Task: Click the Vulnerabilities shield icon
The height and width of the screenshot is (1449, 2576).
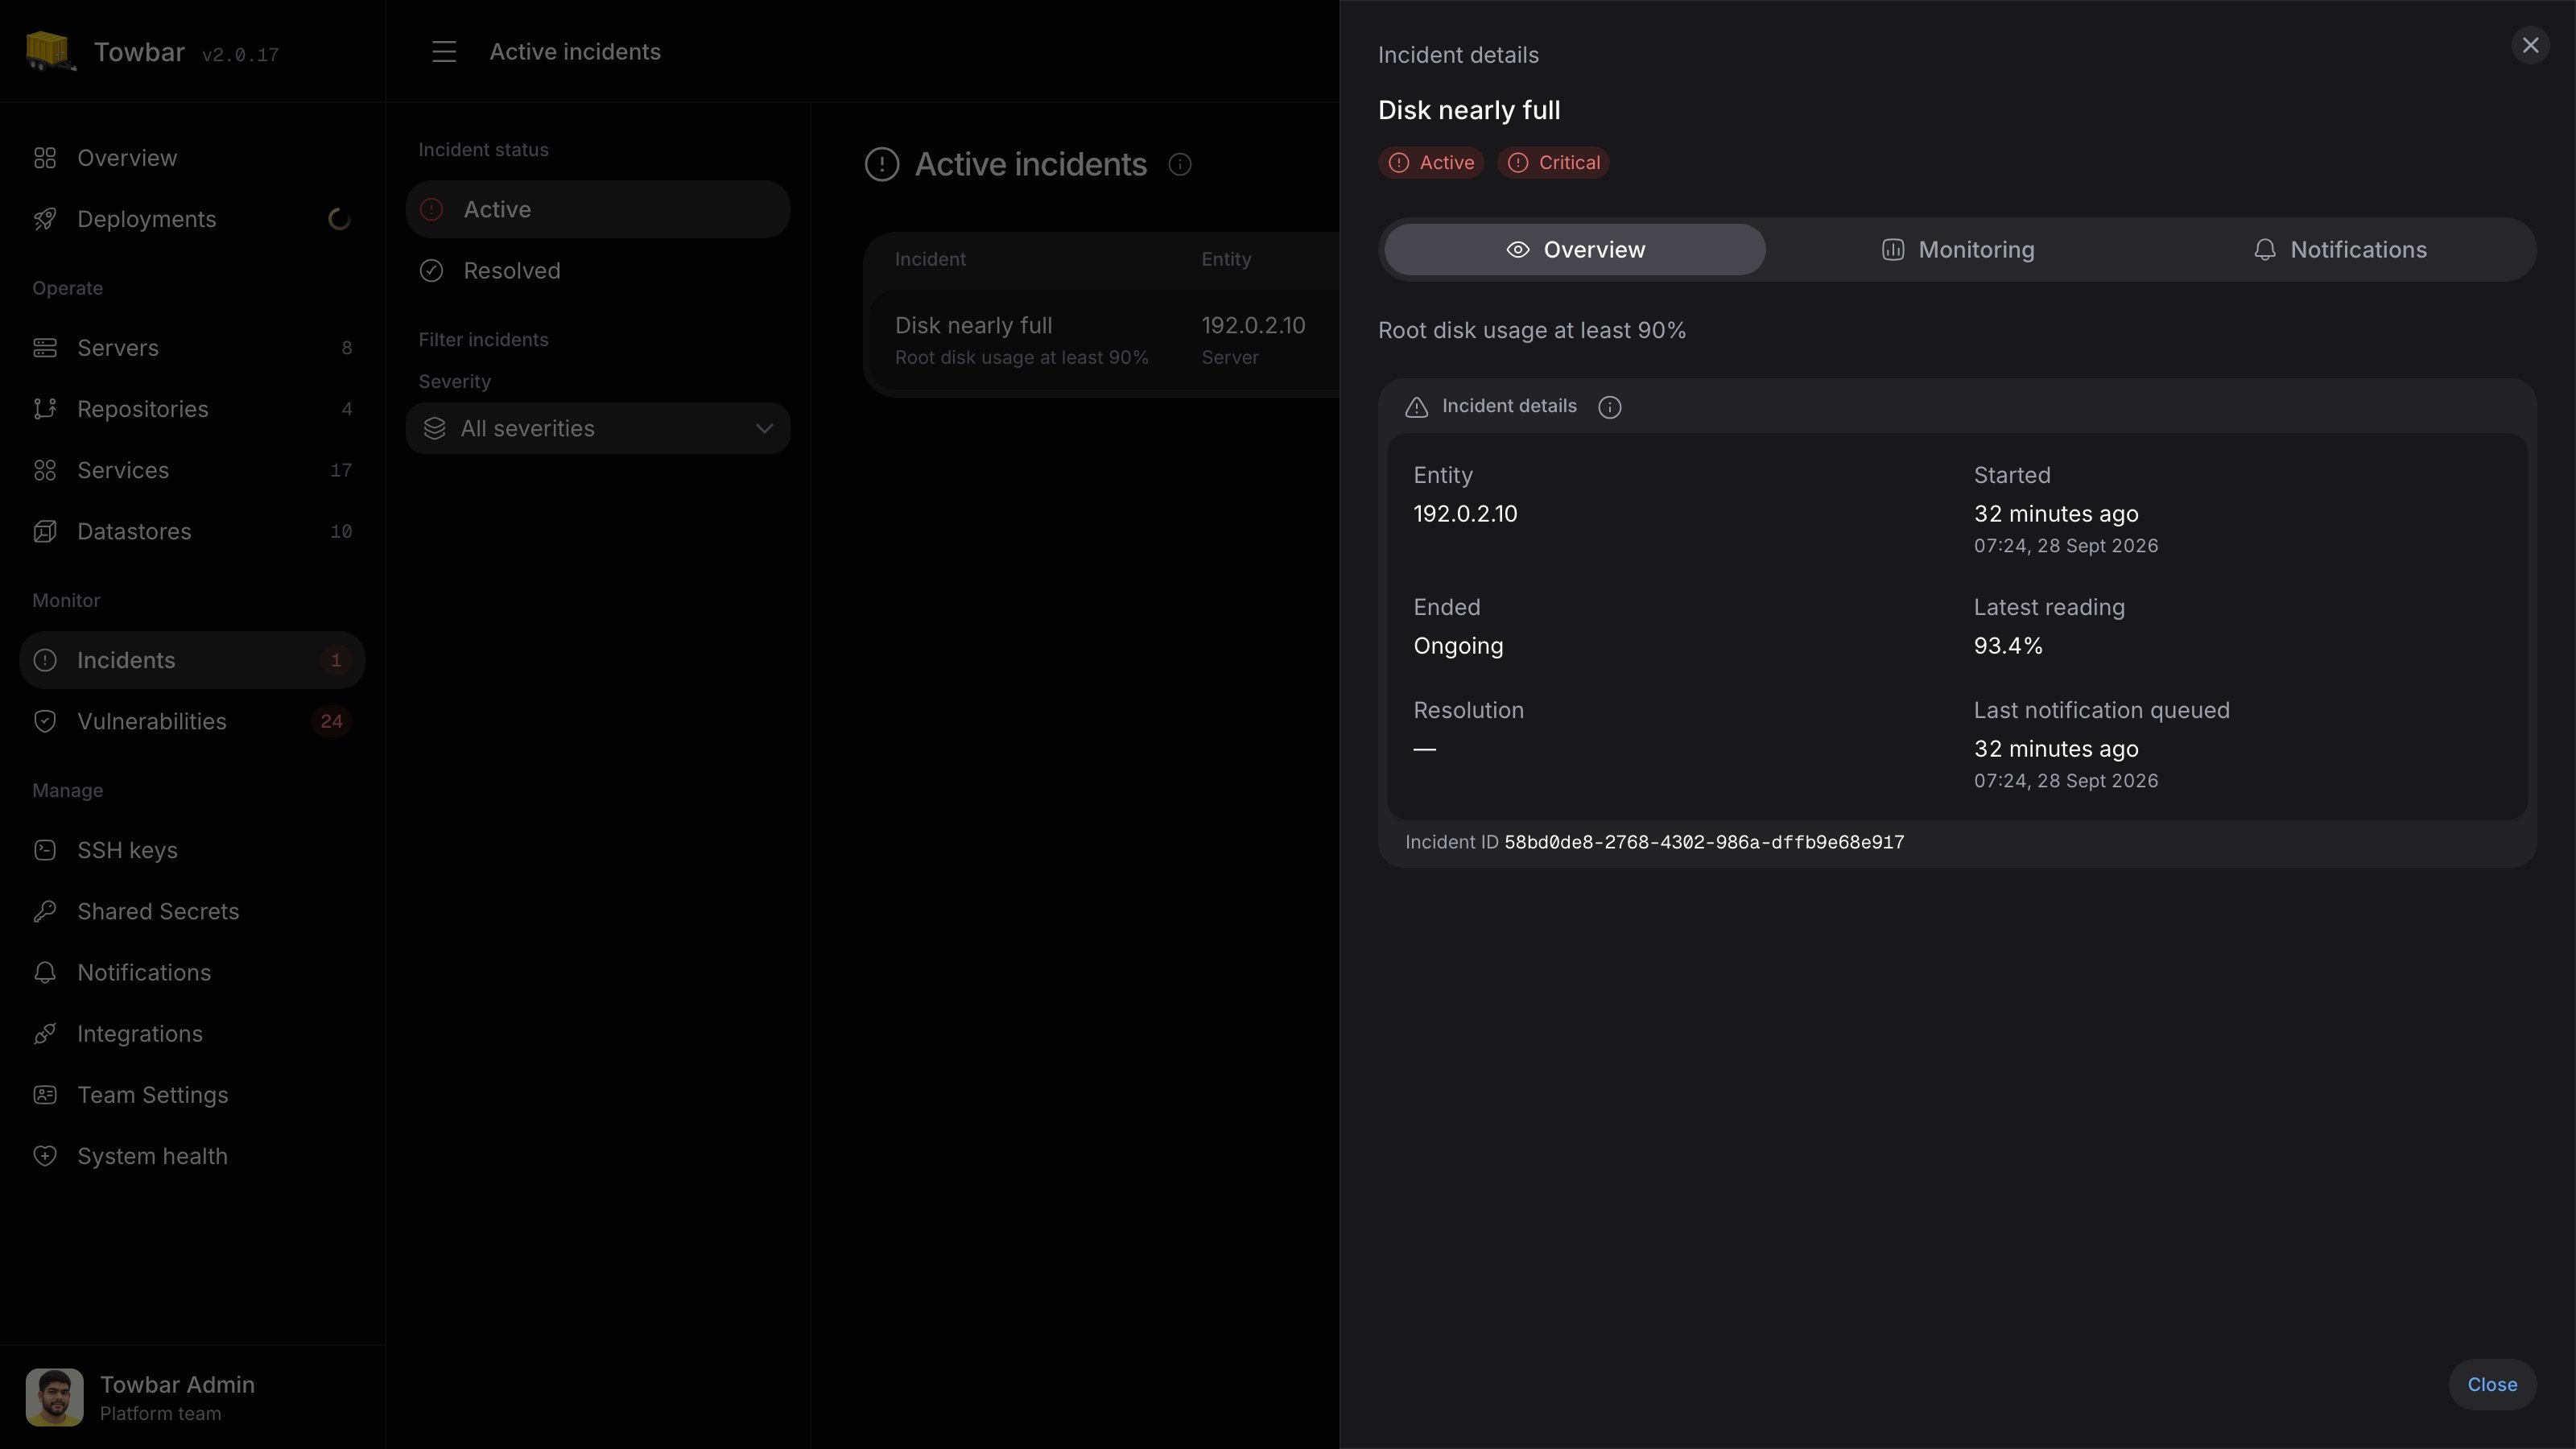Action: click(x=45, y=721)
